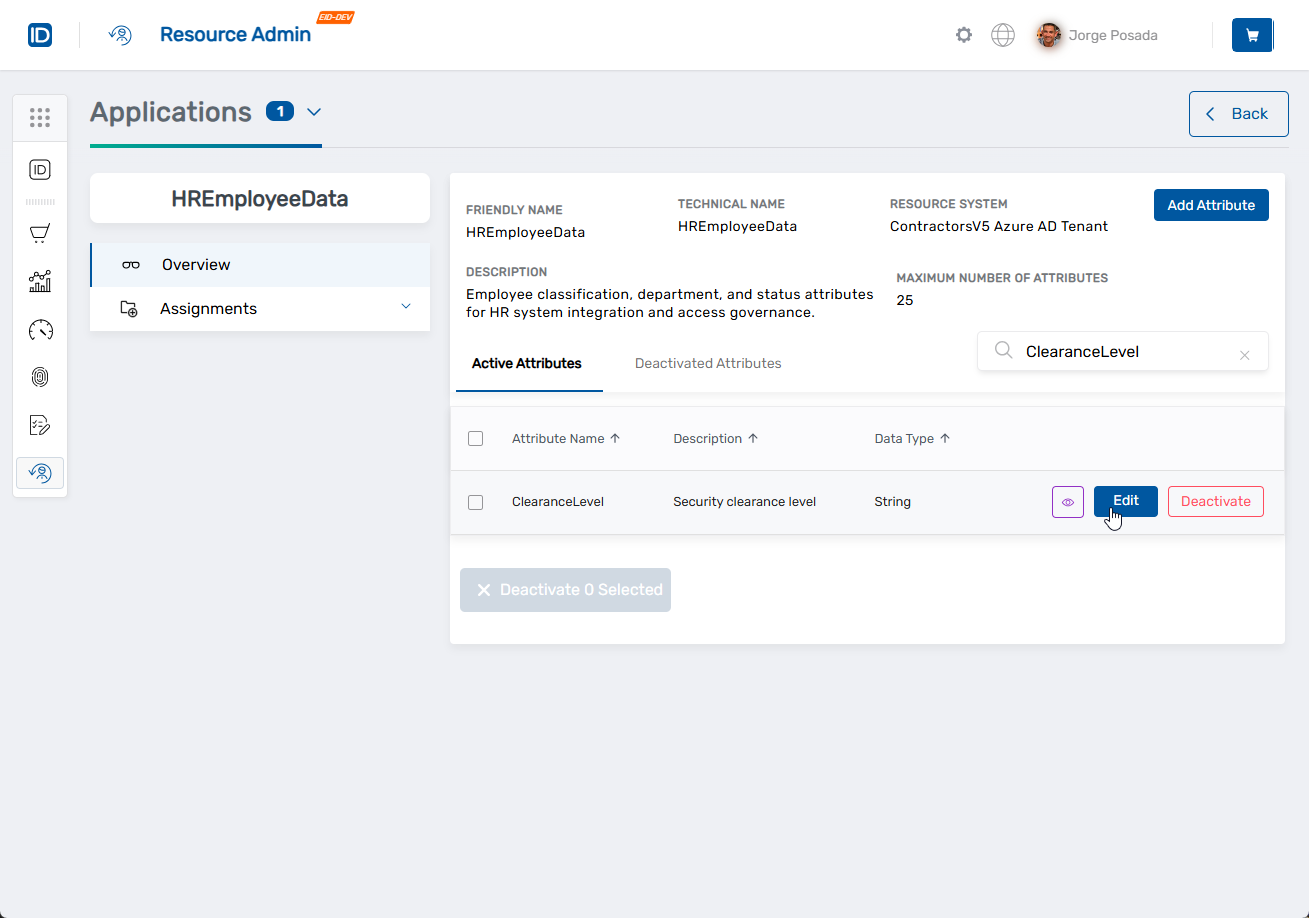Switch to Deactivated Attributes tab

(708, 363)
